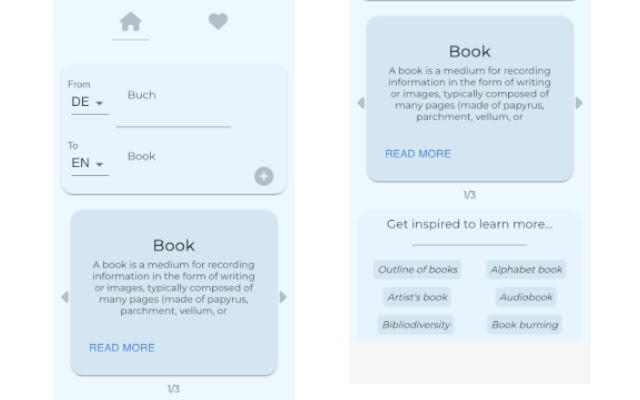The width and height of the screenshot is (640, 400).
Task: Go to previous card in right mockup
Action: [x=361, y=103]
